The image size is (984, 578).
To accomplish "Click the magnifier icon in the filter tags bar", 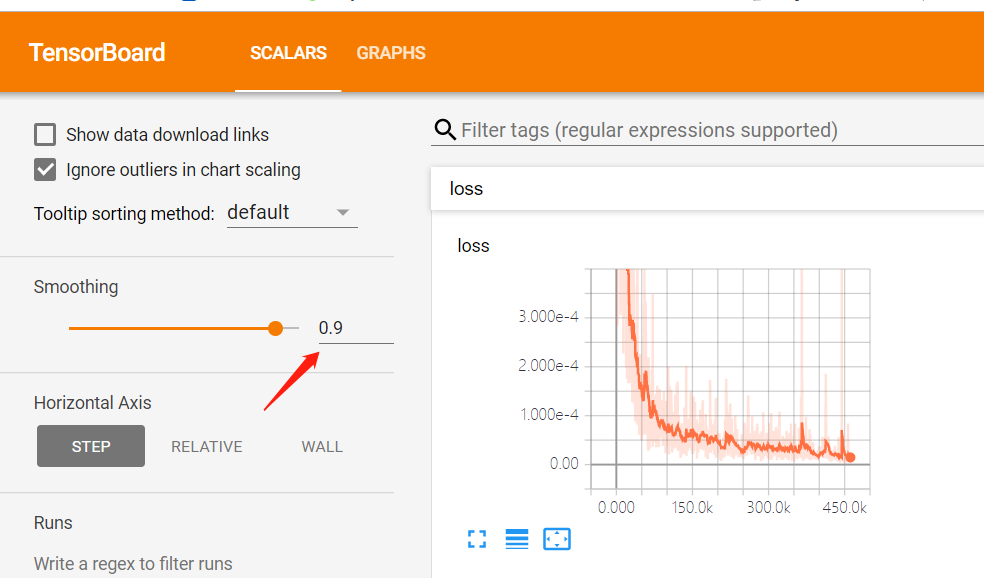I will [x=444, y=129].
